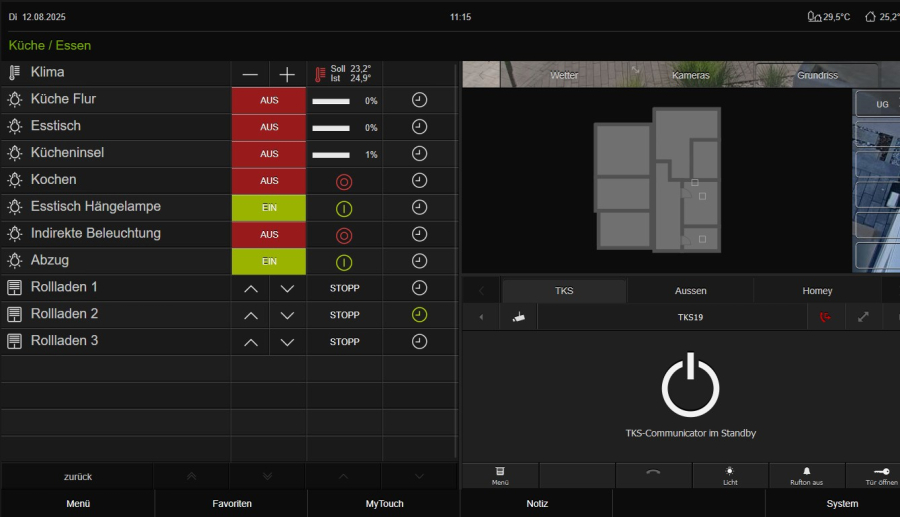Toggle the Abzug EIN switch
This screenshot has width=900, height=517.
[269, 261]
